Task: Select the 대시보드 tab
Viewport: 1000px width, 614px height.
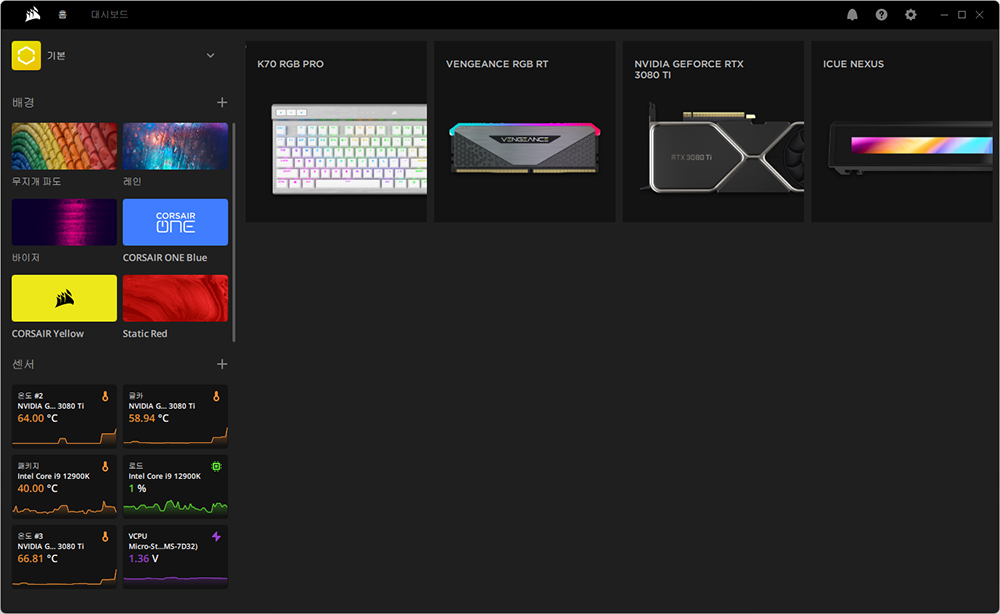Action: click(x=109, y=15)
